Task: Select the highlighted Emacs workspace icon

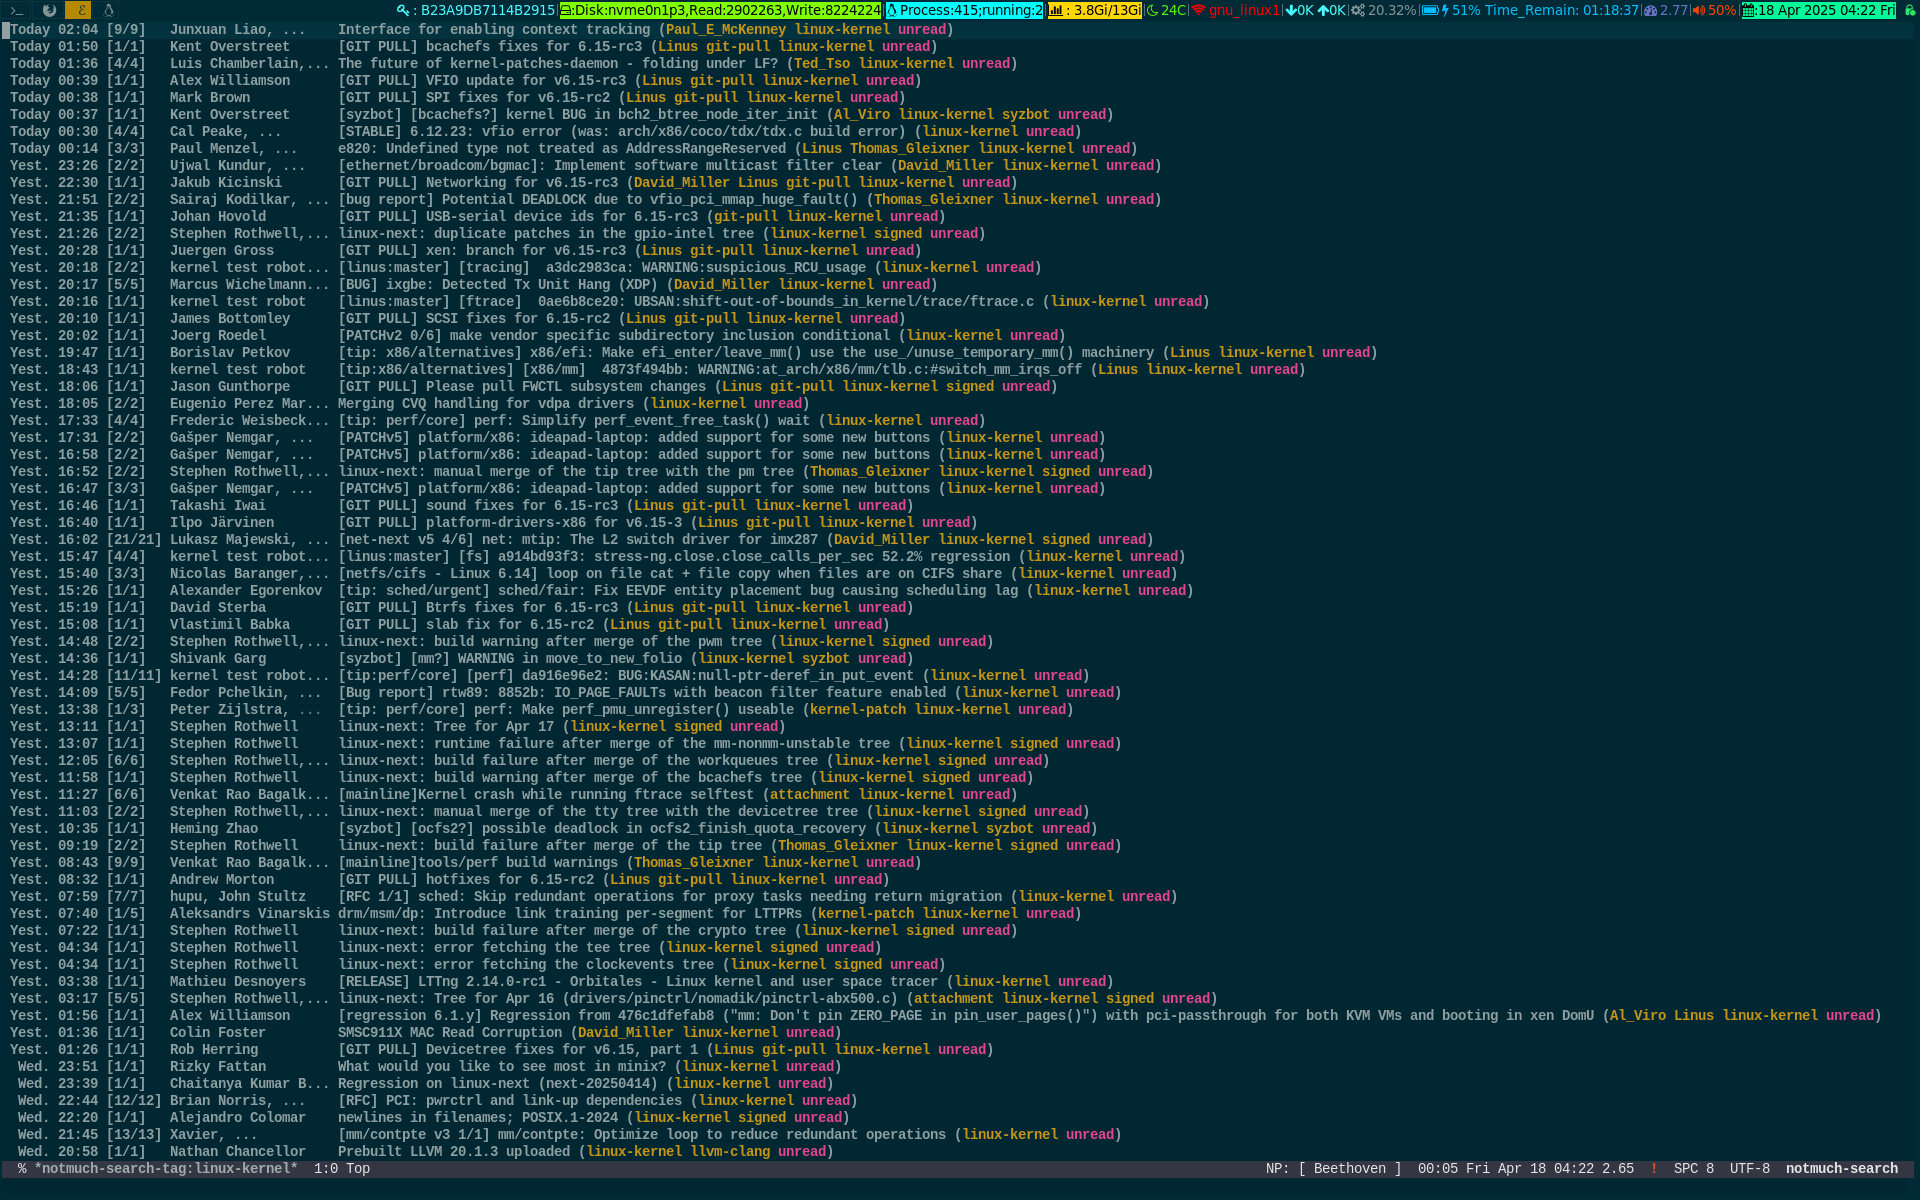Action: [78, 10]
